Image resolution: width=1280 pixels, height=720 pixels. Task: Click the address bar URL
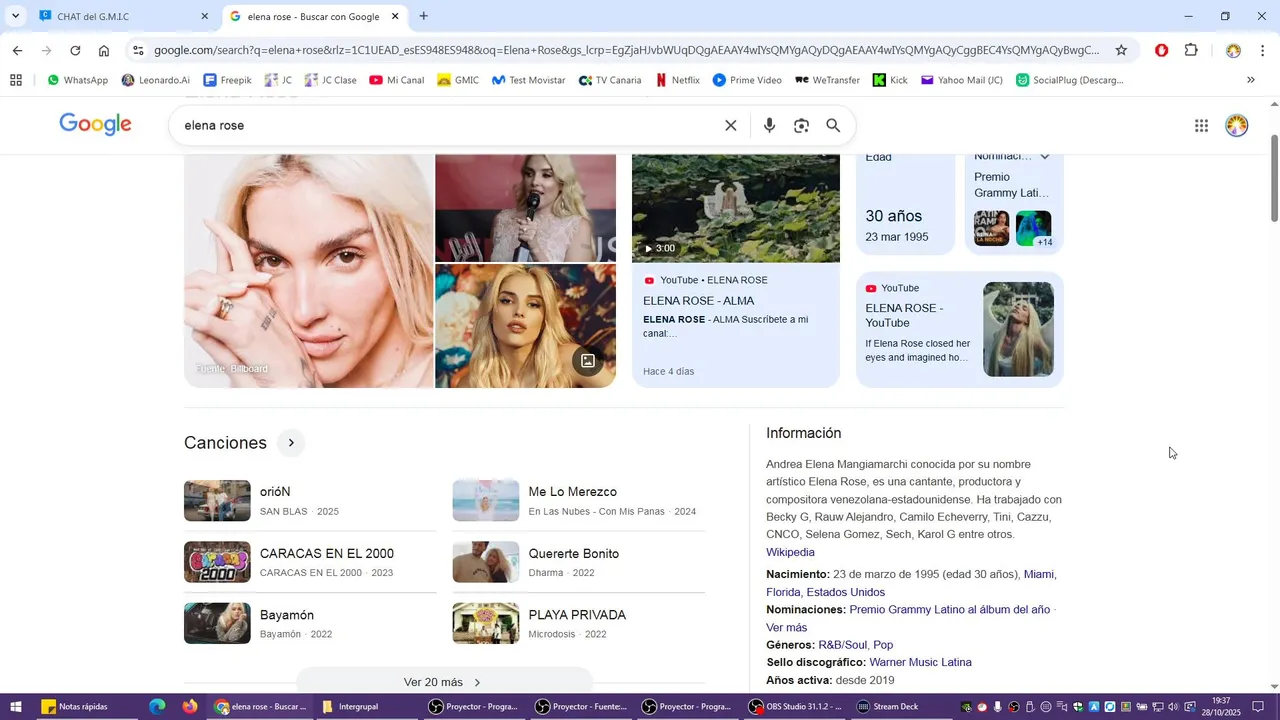[626, 51]
